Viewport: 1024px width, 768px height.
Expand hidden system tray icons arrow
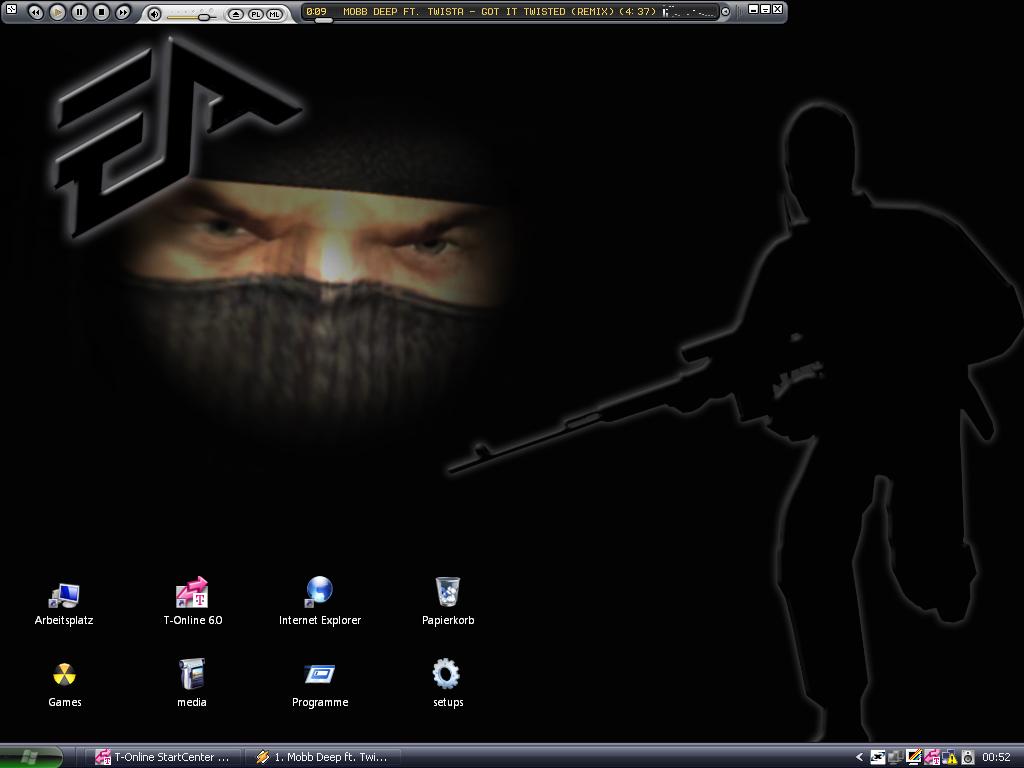[859, 758]
